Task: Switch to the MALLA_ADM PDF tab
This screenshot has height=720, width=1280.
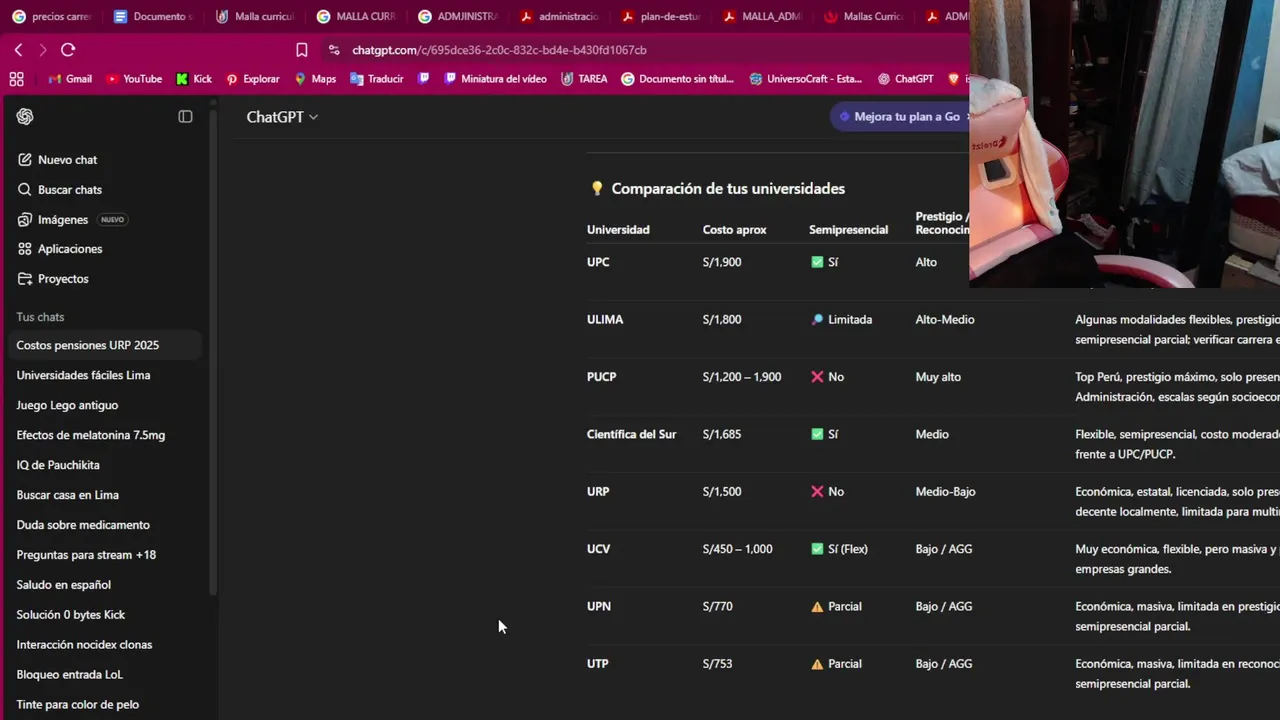Action: point(763,16)
